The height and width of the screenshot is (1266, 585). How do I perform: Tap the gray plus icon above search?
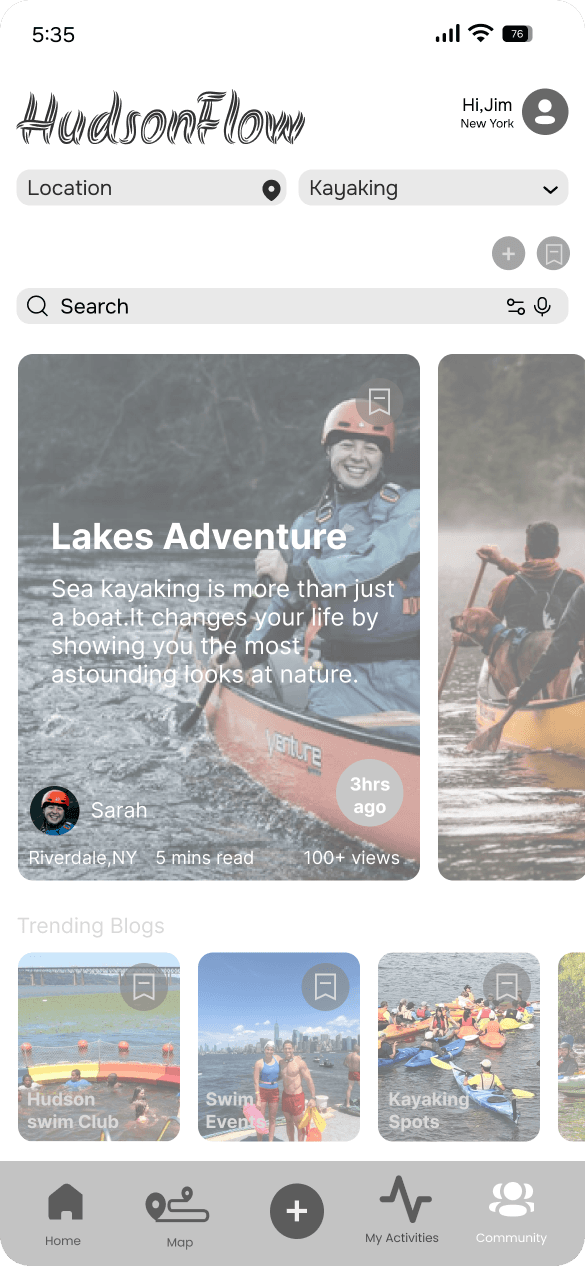click(508, 254)
